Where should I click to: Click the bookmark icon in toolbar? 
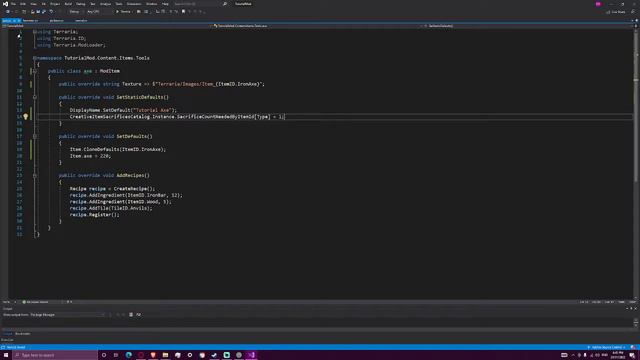coord(183,12)
